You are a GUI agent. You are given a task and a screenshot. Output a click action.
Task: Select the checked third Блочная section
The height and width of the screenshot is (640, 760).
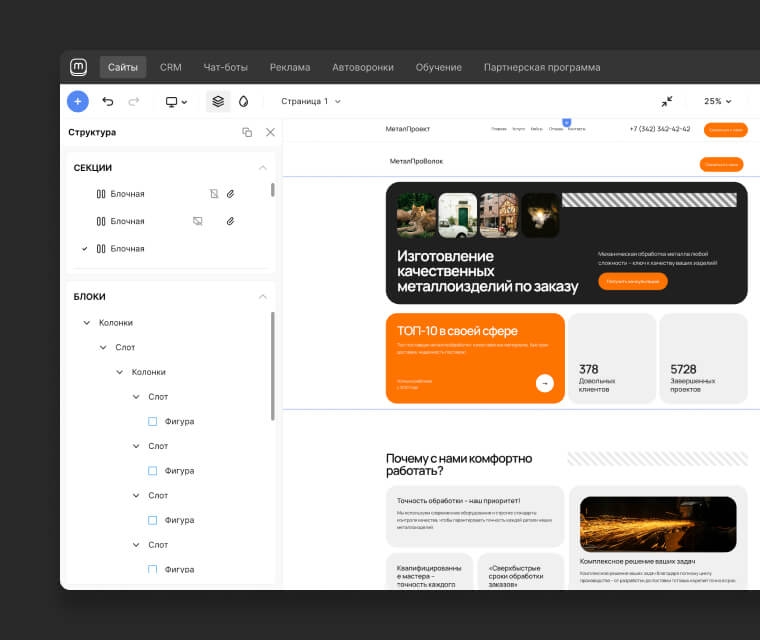[127, 248]
